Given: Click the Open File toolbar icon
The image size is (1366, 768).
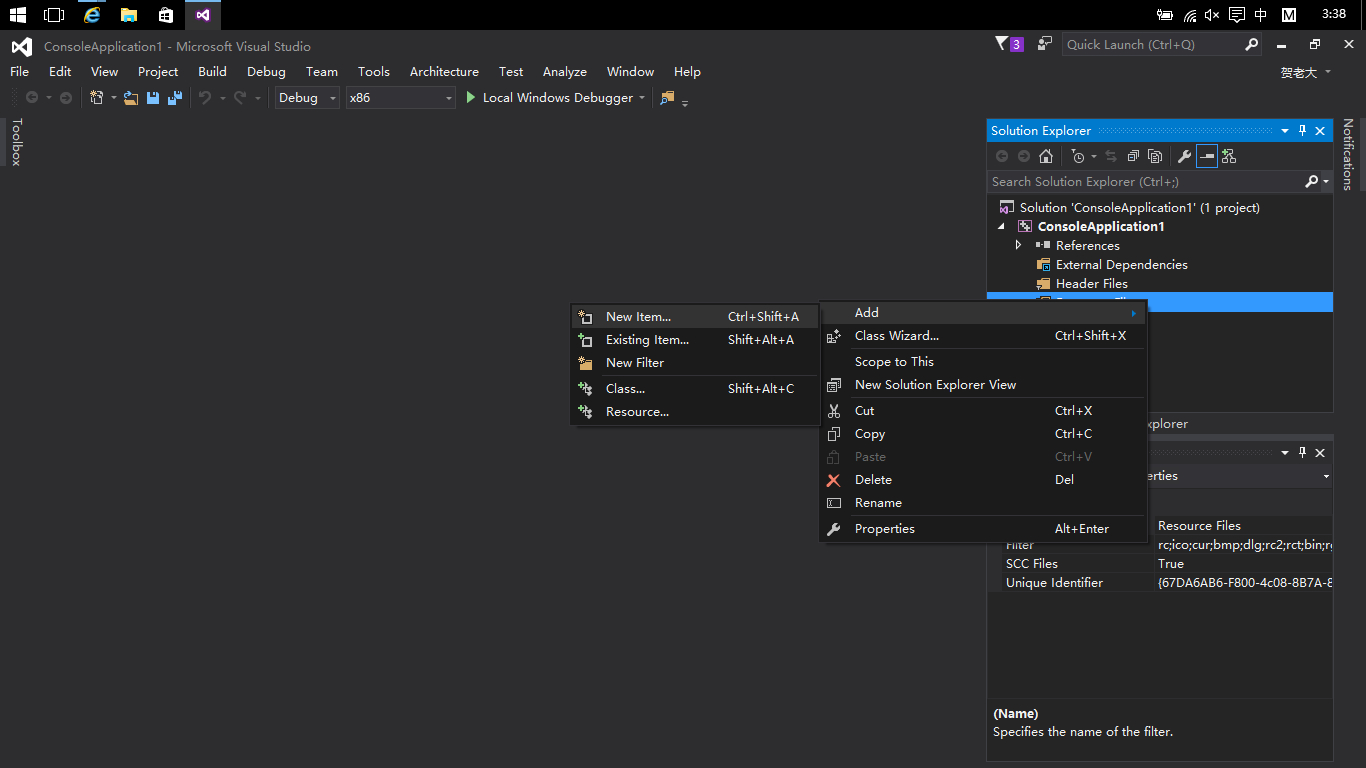Looking at the screenshot, I should click(131, 98).
